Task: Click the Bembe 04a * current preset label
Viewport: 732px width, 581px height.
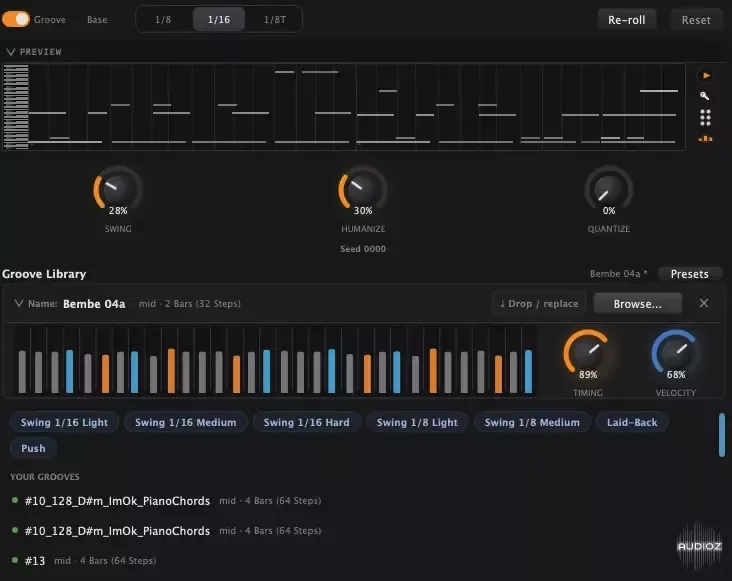Action: coord(618,274)
